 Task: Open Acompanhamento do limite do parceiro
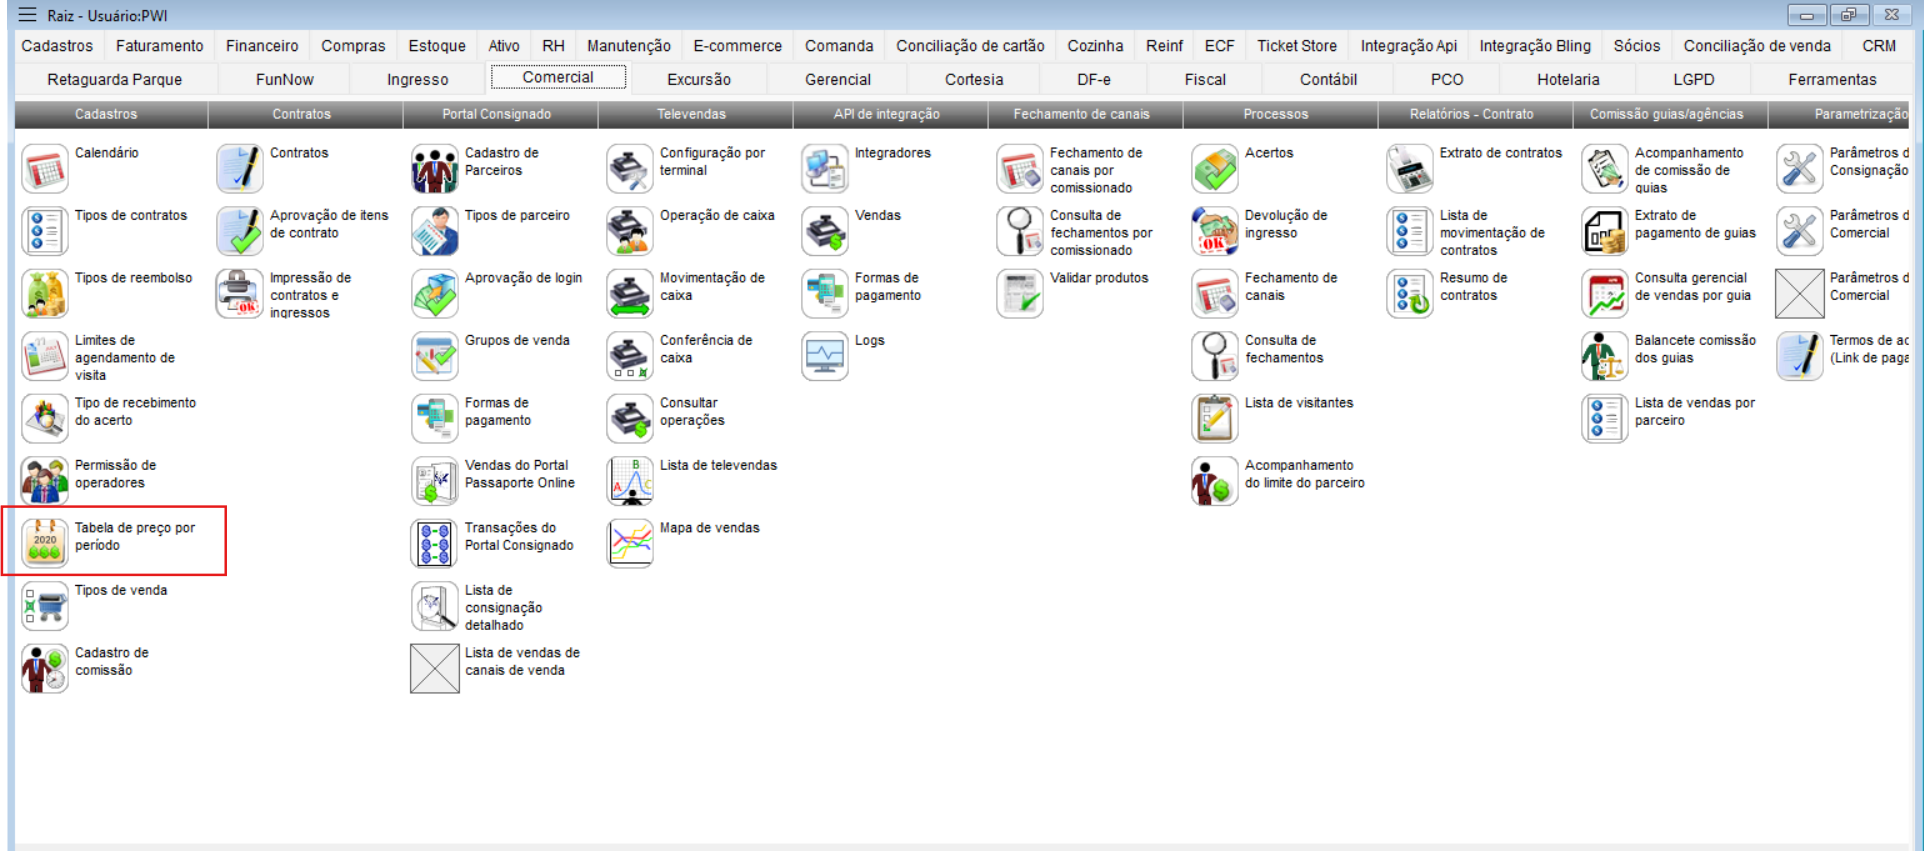click(1215, 481)
